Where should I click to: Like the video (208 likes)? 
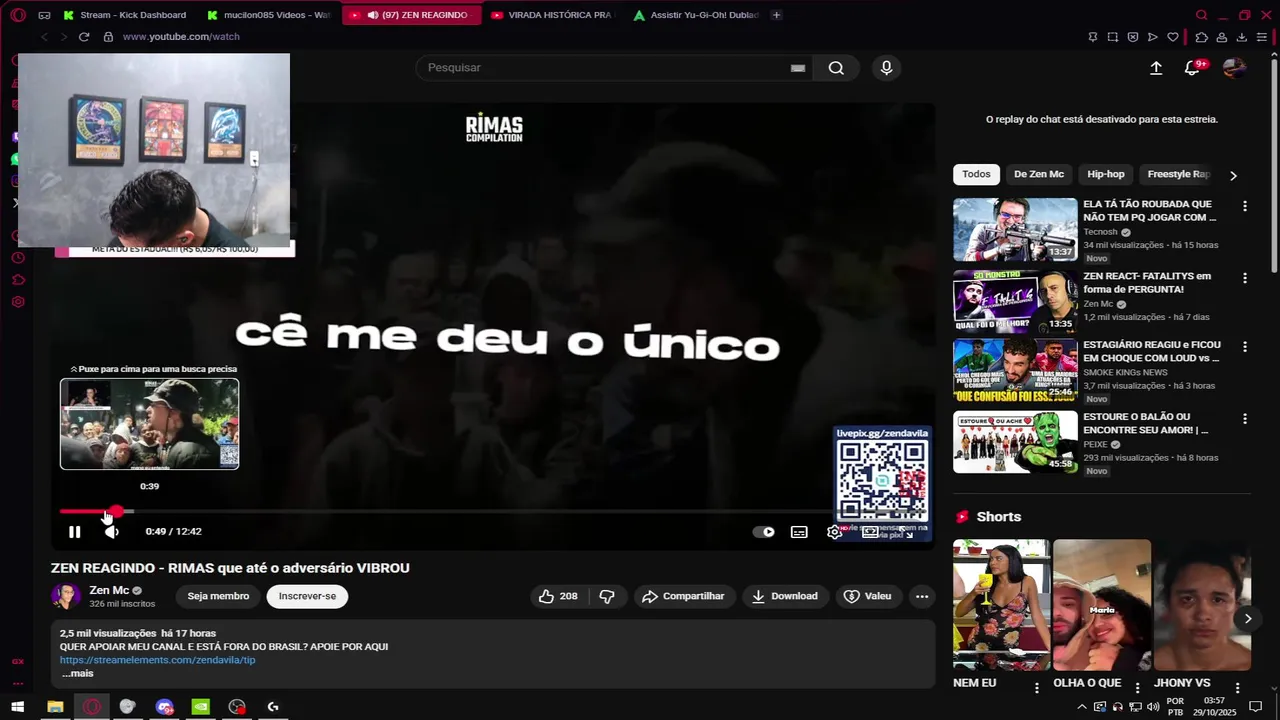558,596
